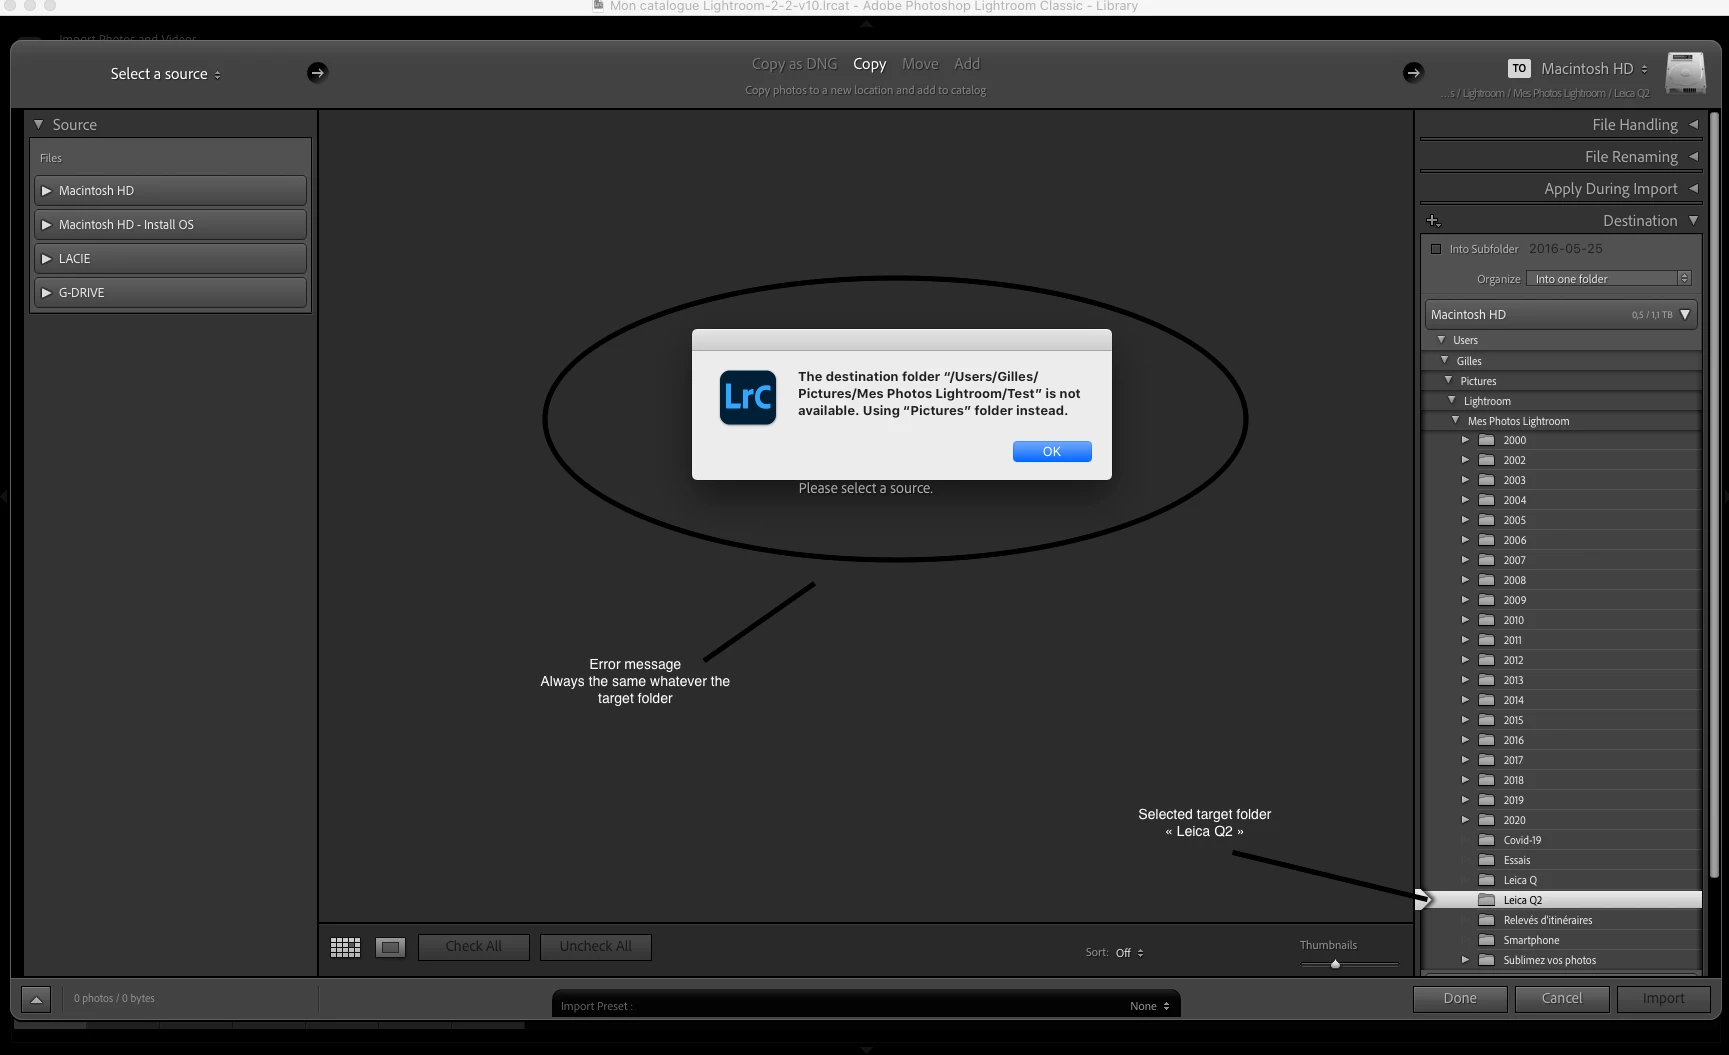Click the TO badge before Macintosh HD

(x=1519, y=68)
